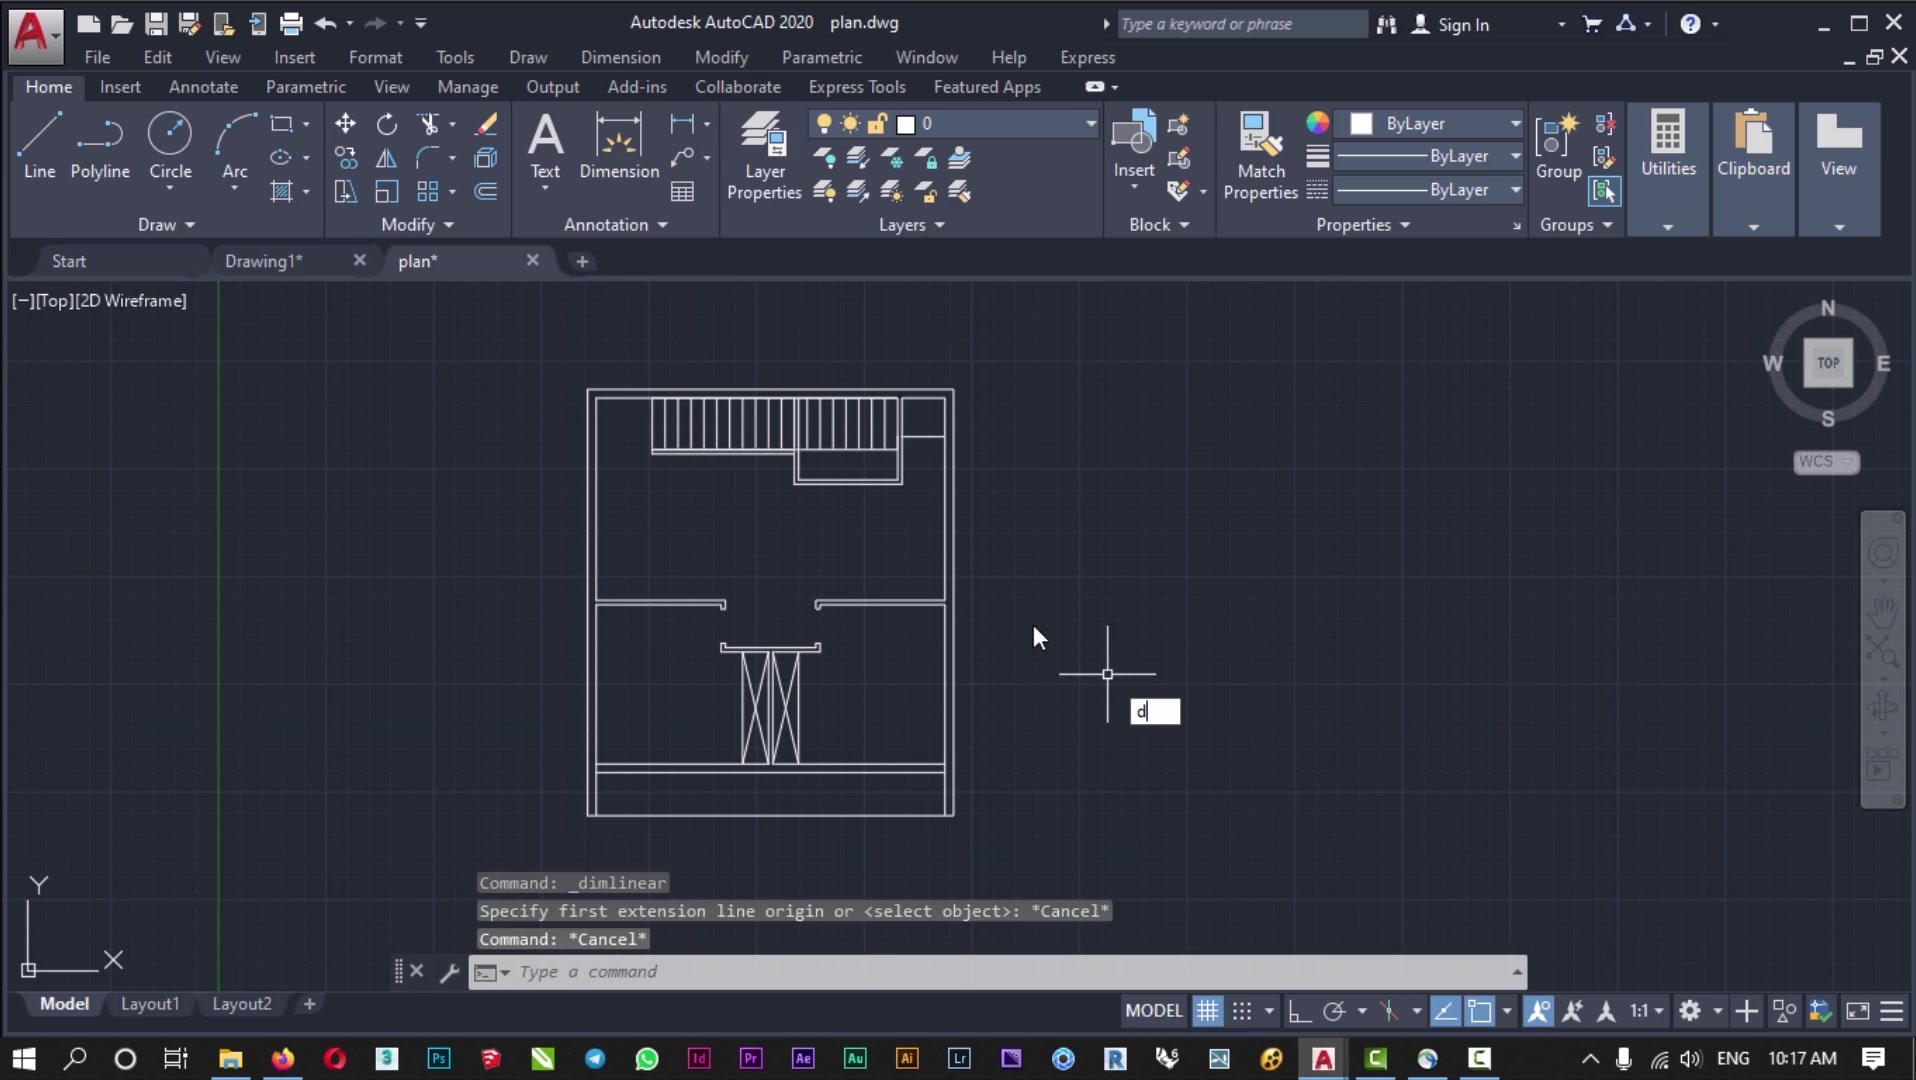The height and width of the screenshot is (1080, 1916).
Task: Switch to the Annotate ribbon tab
Action: (203, 87)
